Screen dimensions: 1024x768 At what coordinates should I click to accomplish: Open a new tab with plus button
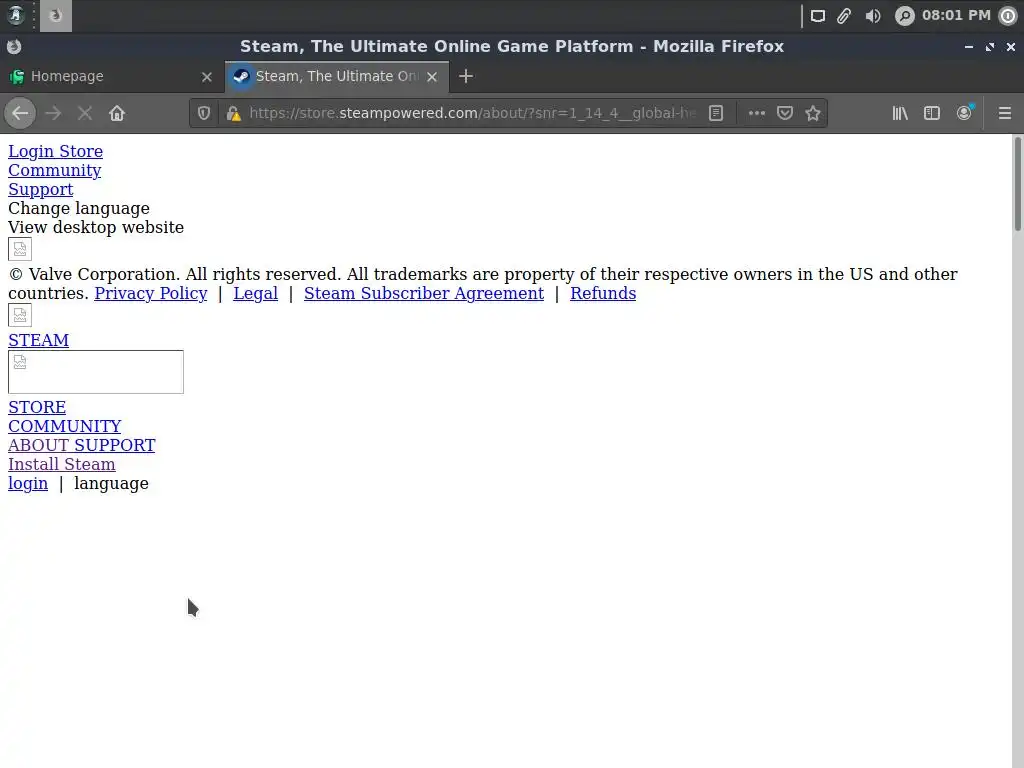click(466, 76)
